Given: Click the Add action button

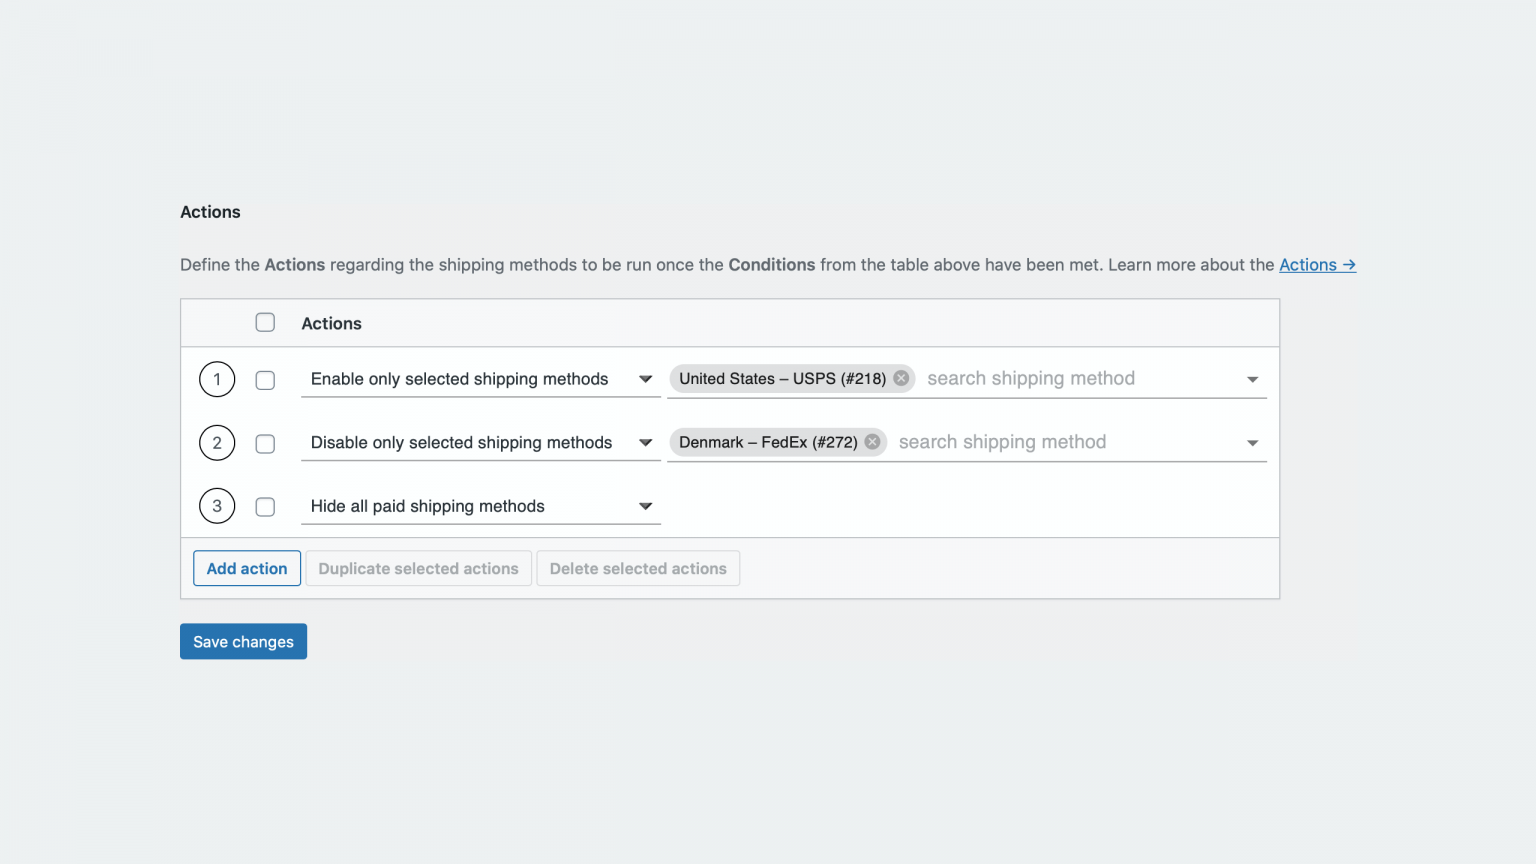Looking at the screenshot, I should [246, 568].
